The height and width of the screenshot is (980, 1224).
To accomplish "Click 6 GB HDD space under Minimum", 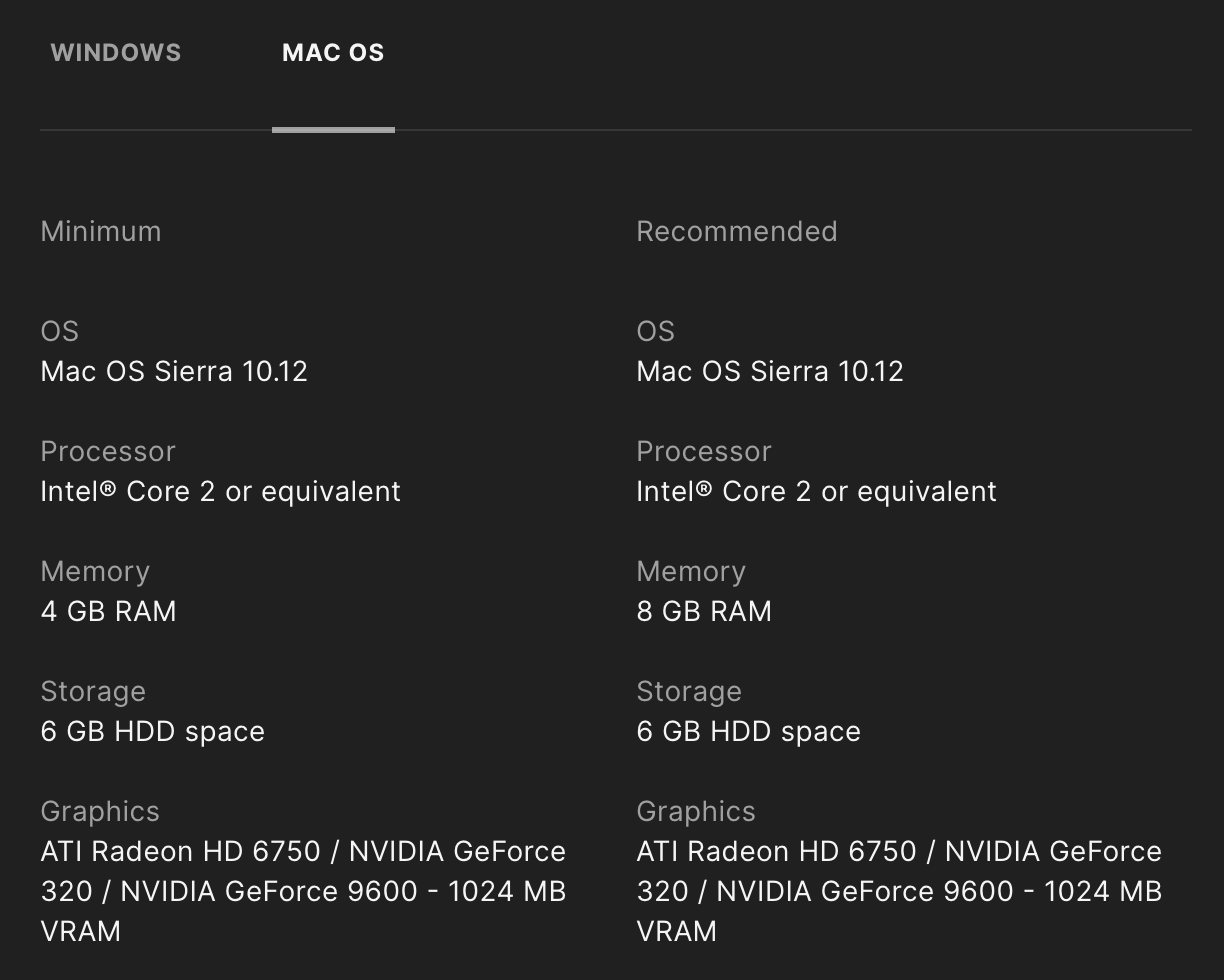I will click(x=153, y=731).
